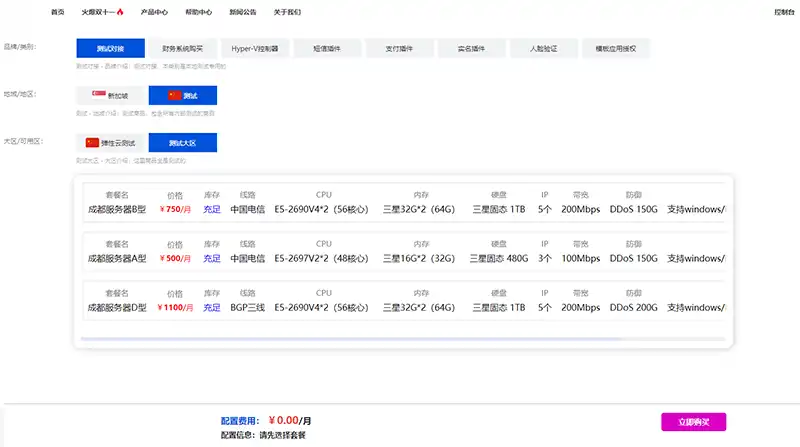
Task: Select the 测试对接 category option
Action: click(110, 48)
